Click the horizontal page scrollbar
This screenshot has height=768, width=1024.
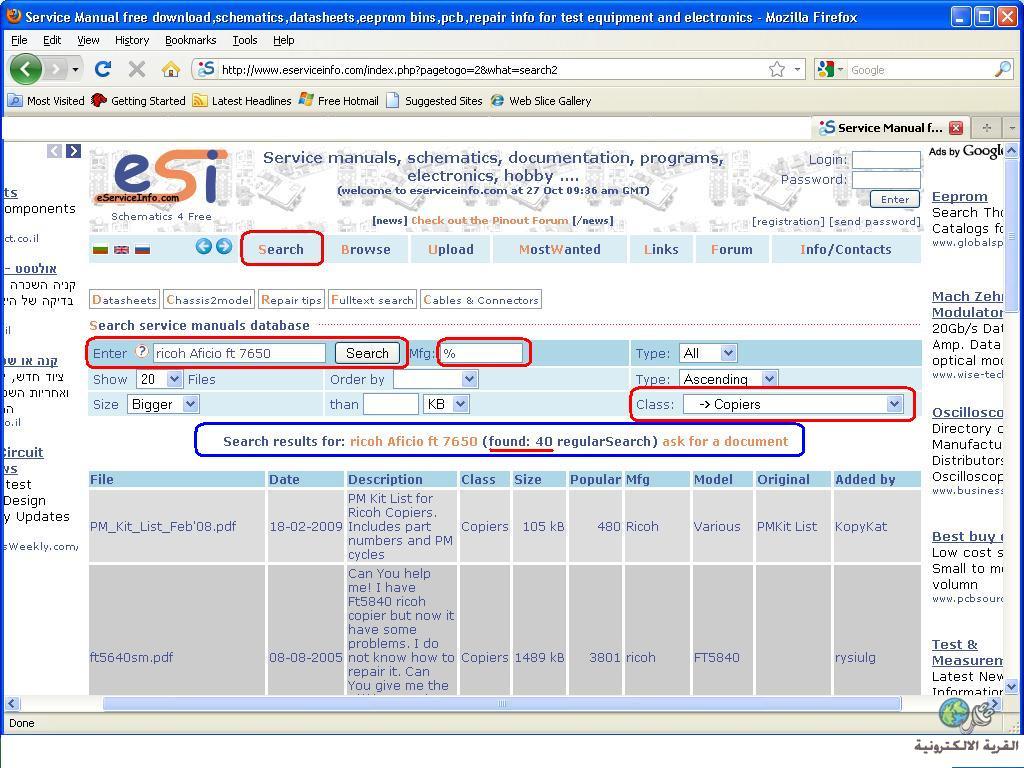pos(502,703)
